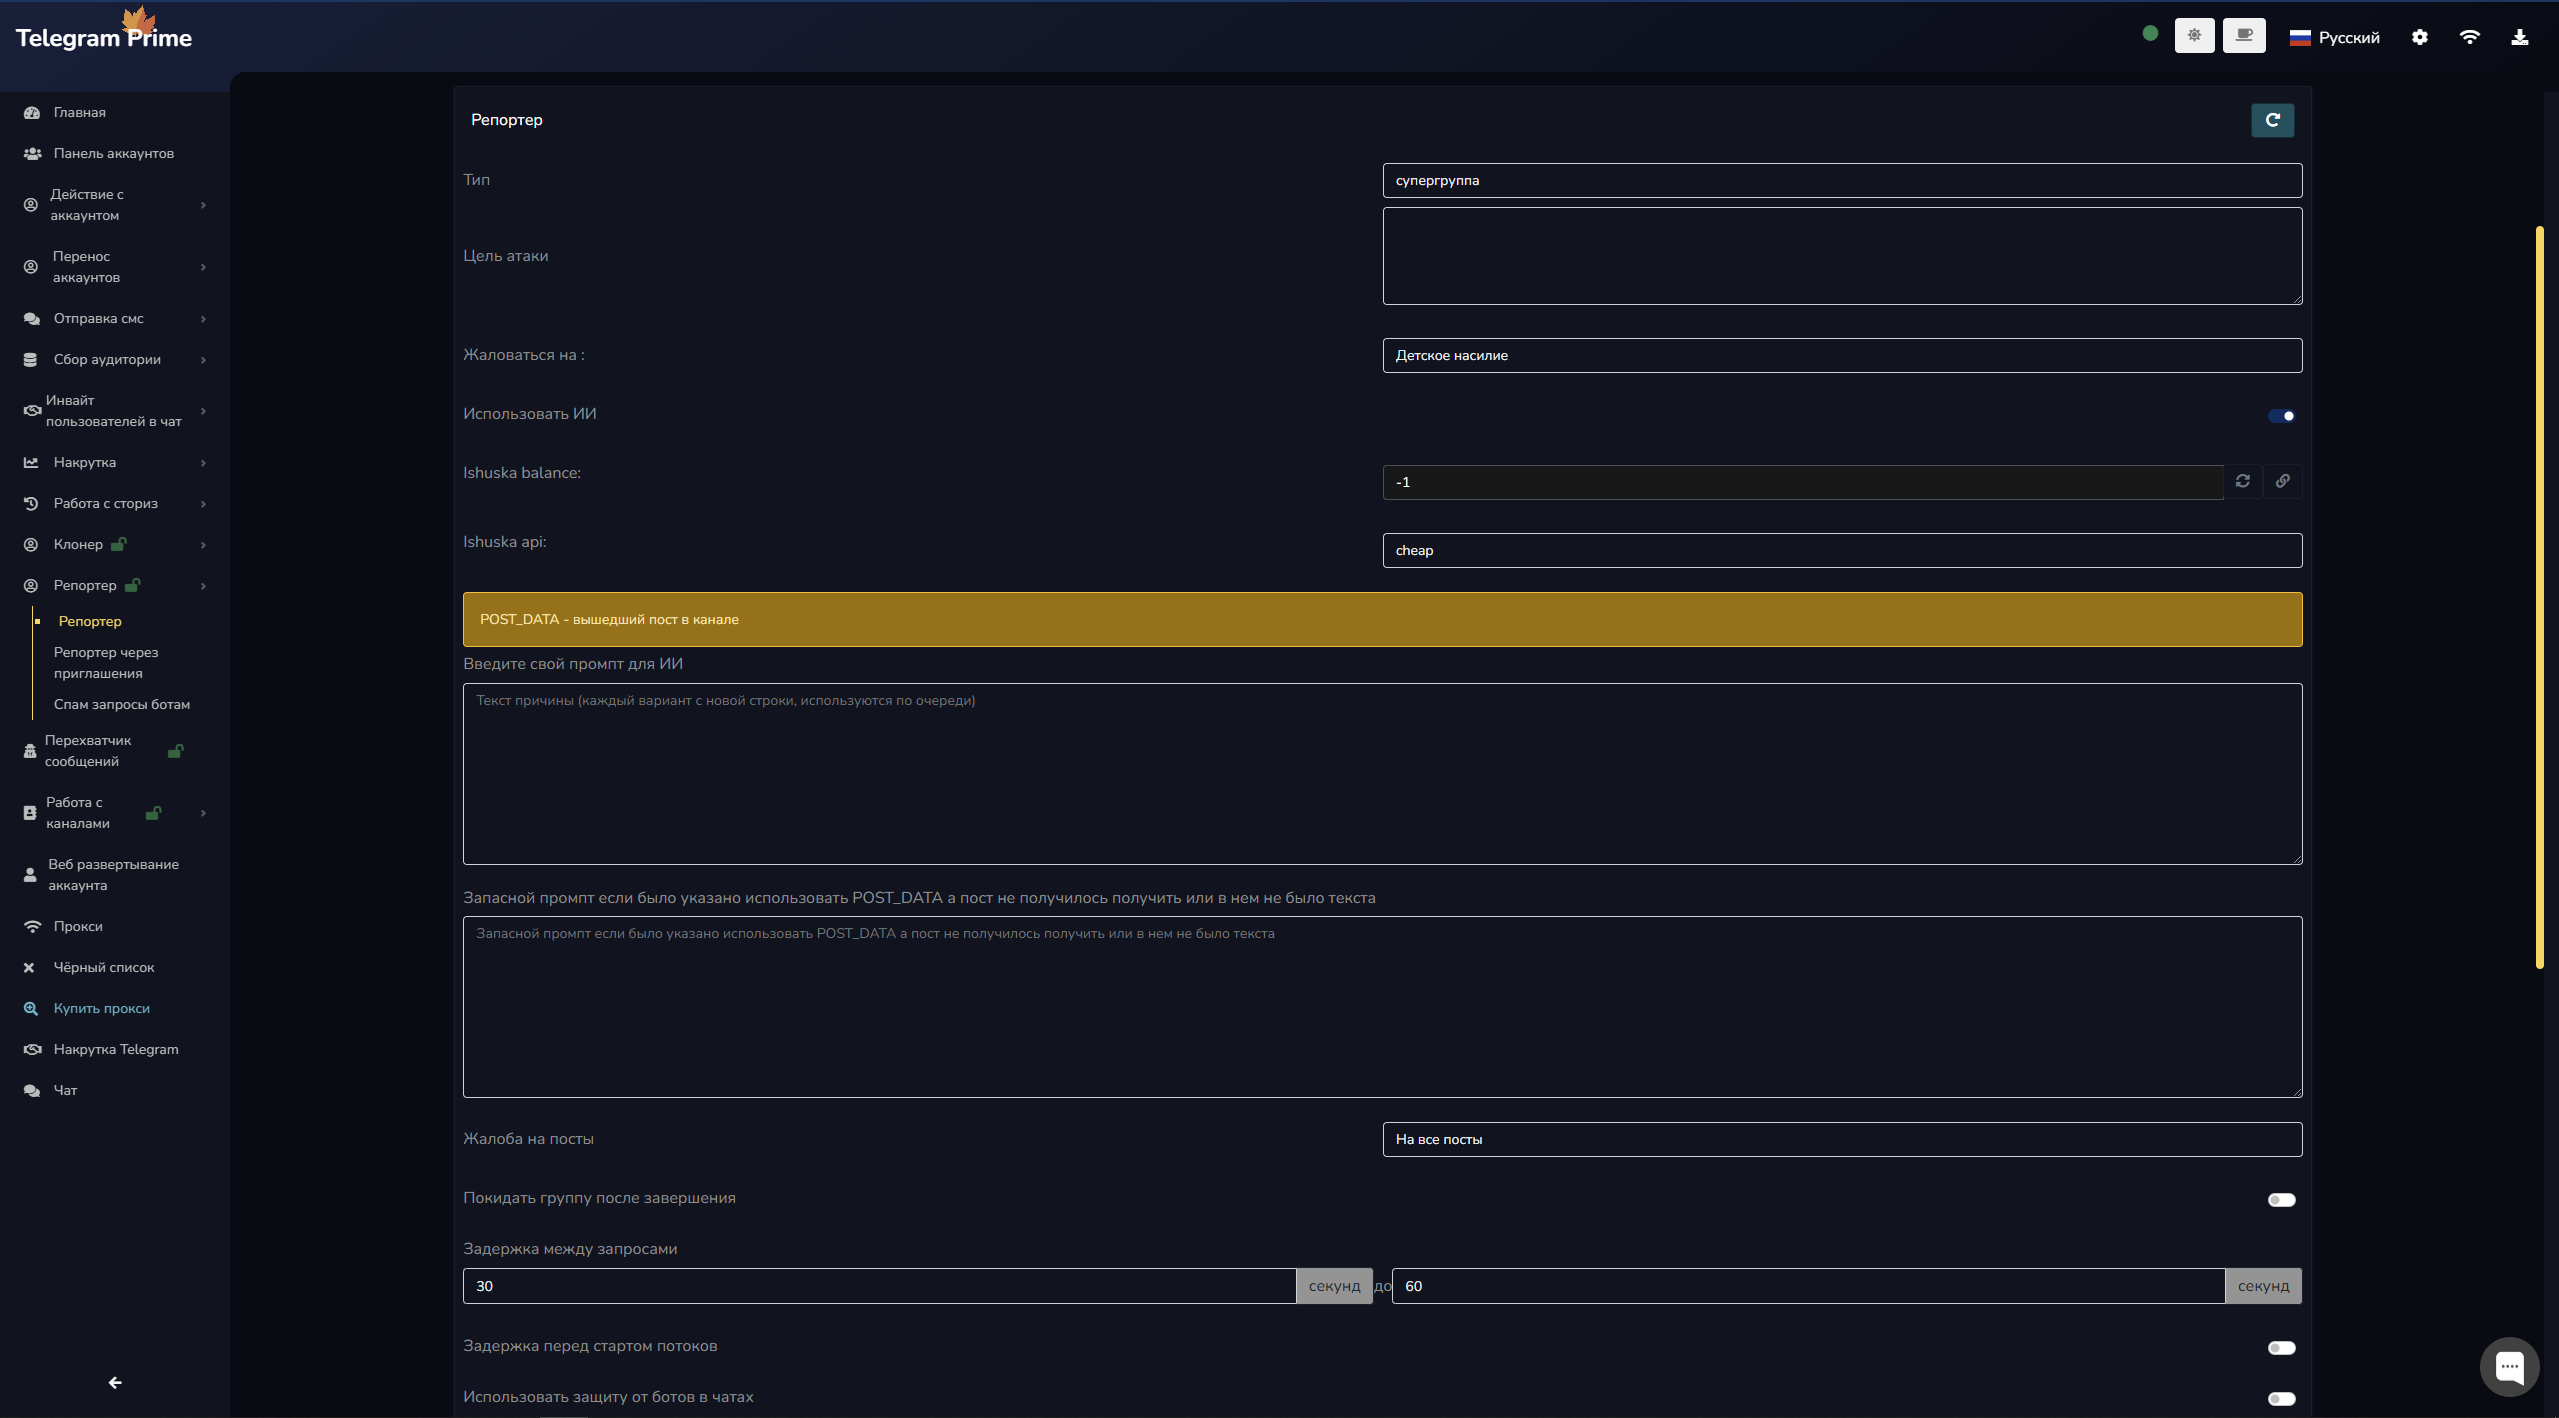Click the Панель аккаунтов users icon
This screenshot has width=2559, height=1418.
[x=32, y=154]
